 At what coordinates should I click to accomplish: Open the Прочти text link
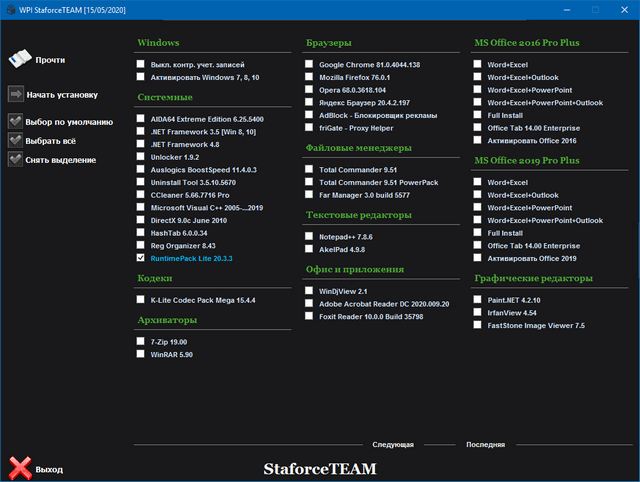(50, 60)
